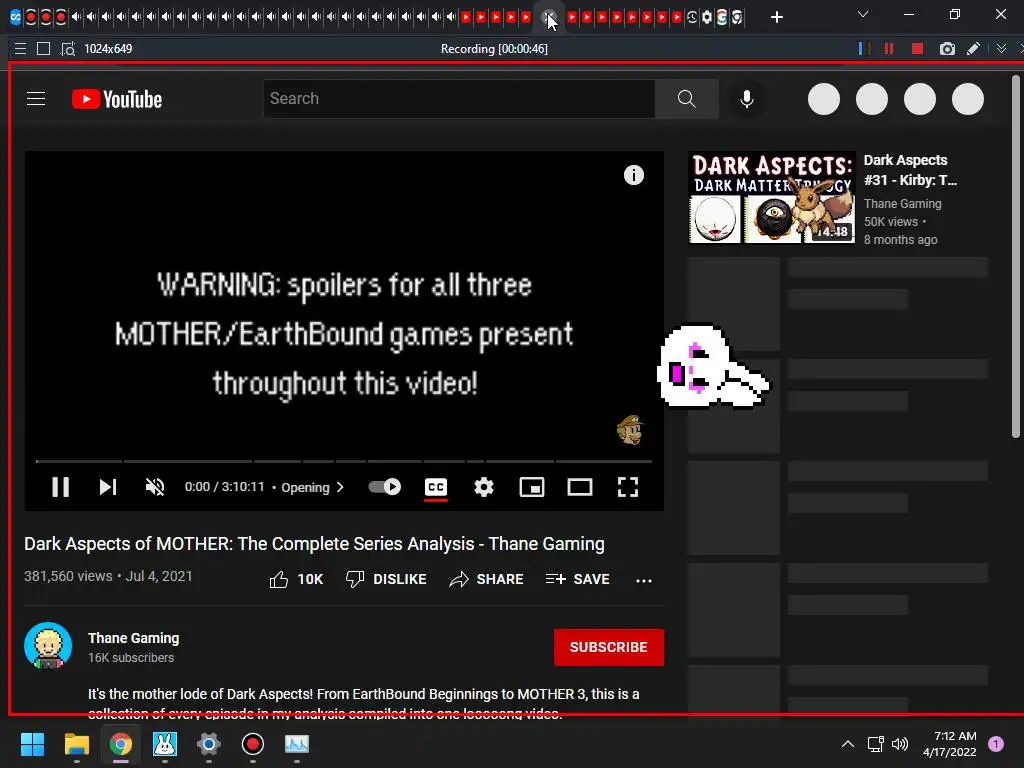Select full-screen capture mode rectangle icon
The width and height of the screenshot is (1024, 768).
click(44, 48)
